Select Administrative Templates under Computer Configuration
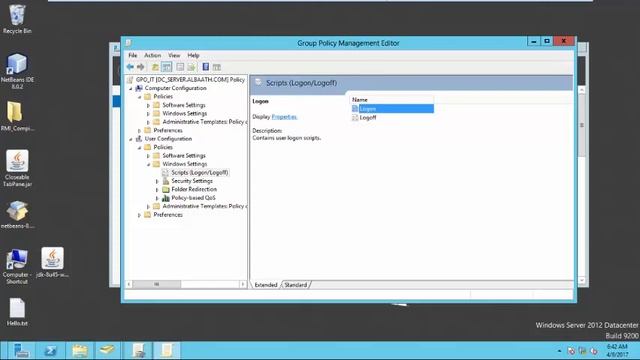 [204, 122]
